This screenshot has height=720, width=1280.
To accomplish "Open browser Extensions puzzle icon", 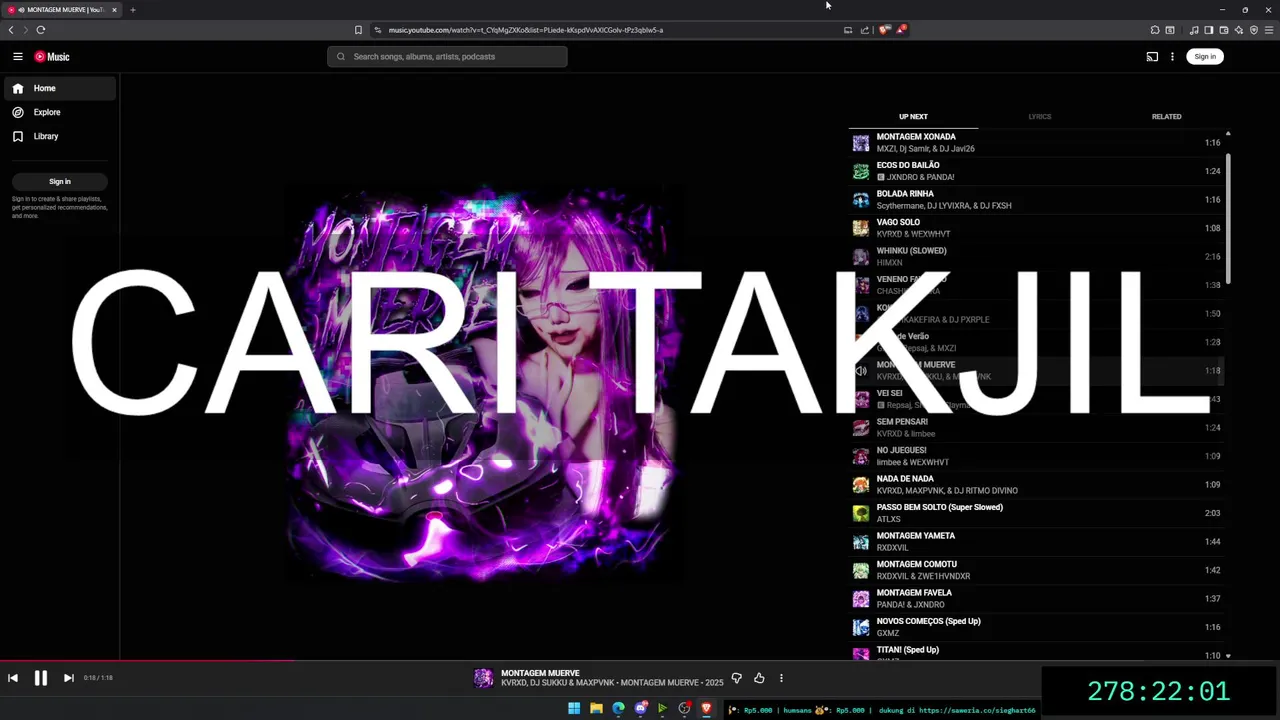I will 1155,30.
